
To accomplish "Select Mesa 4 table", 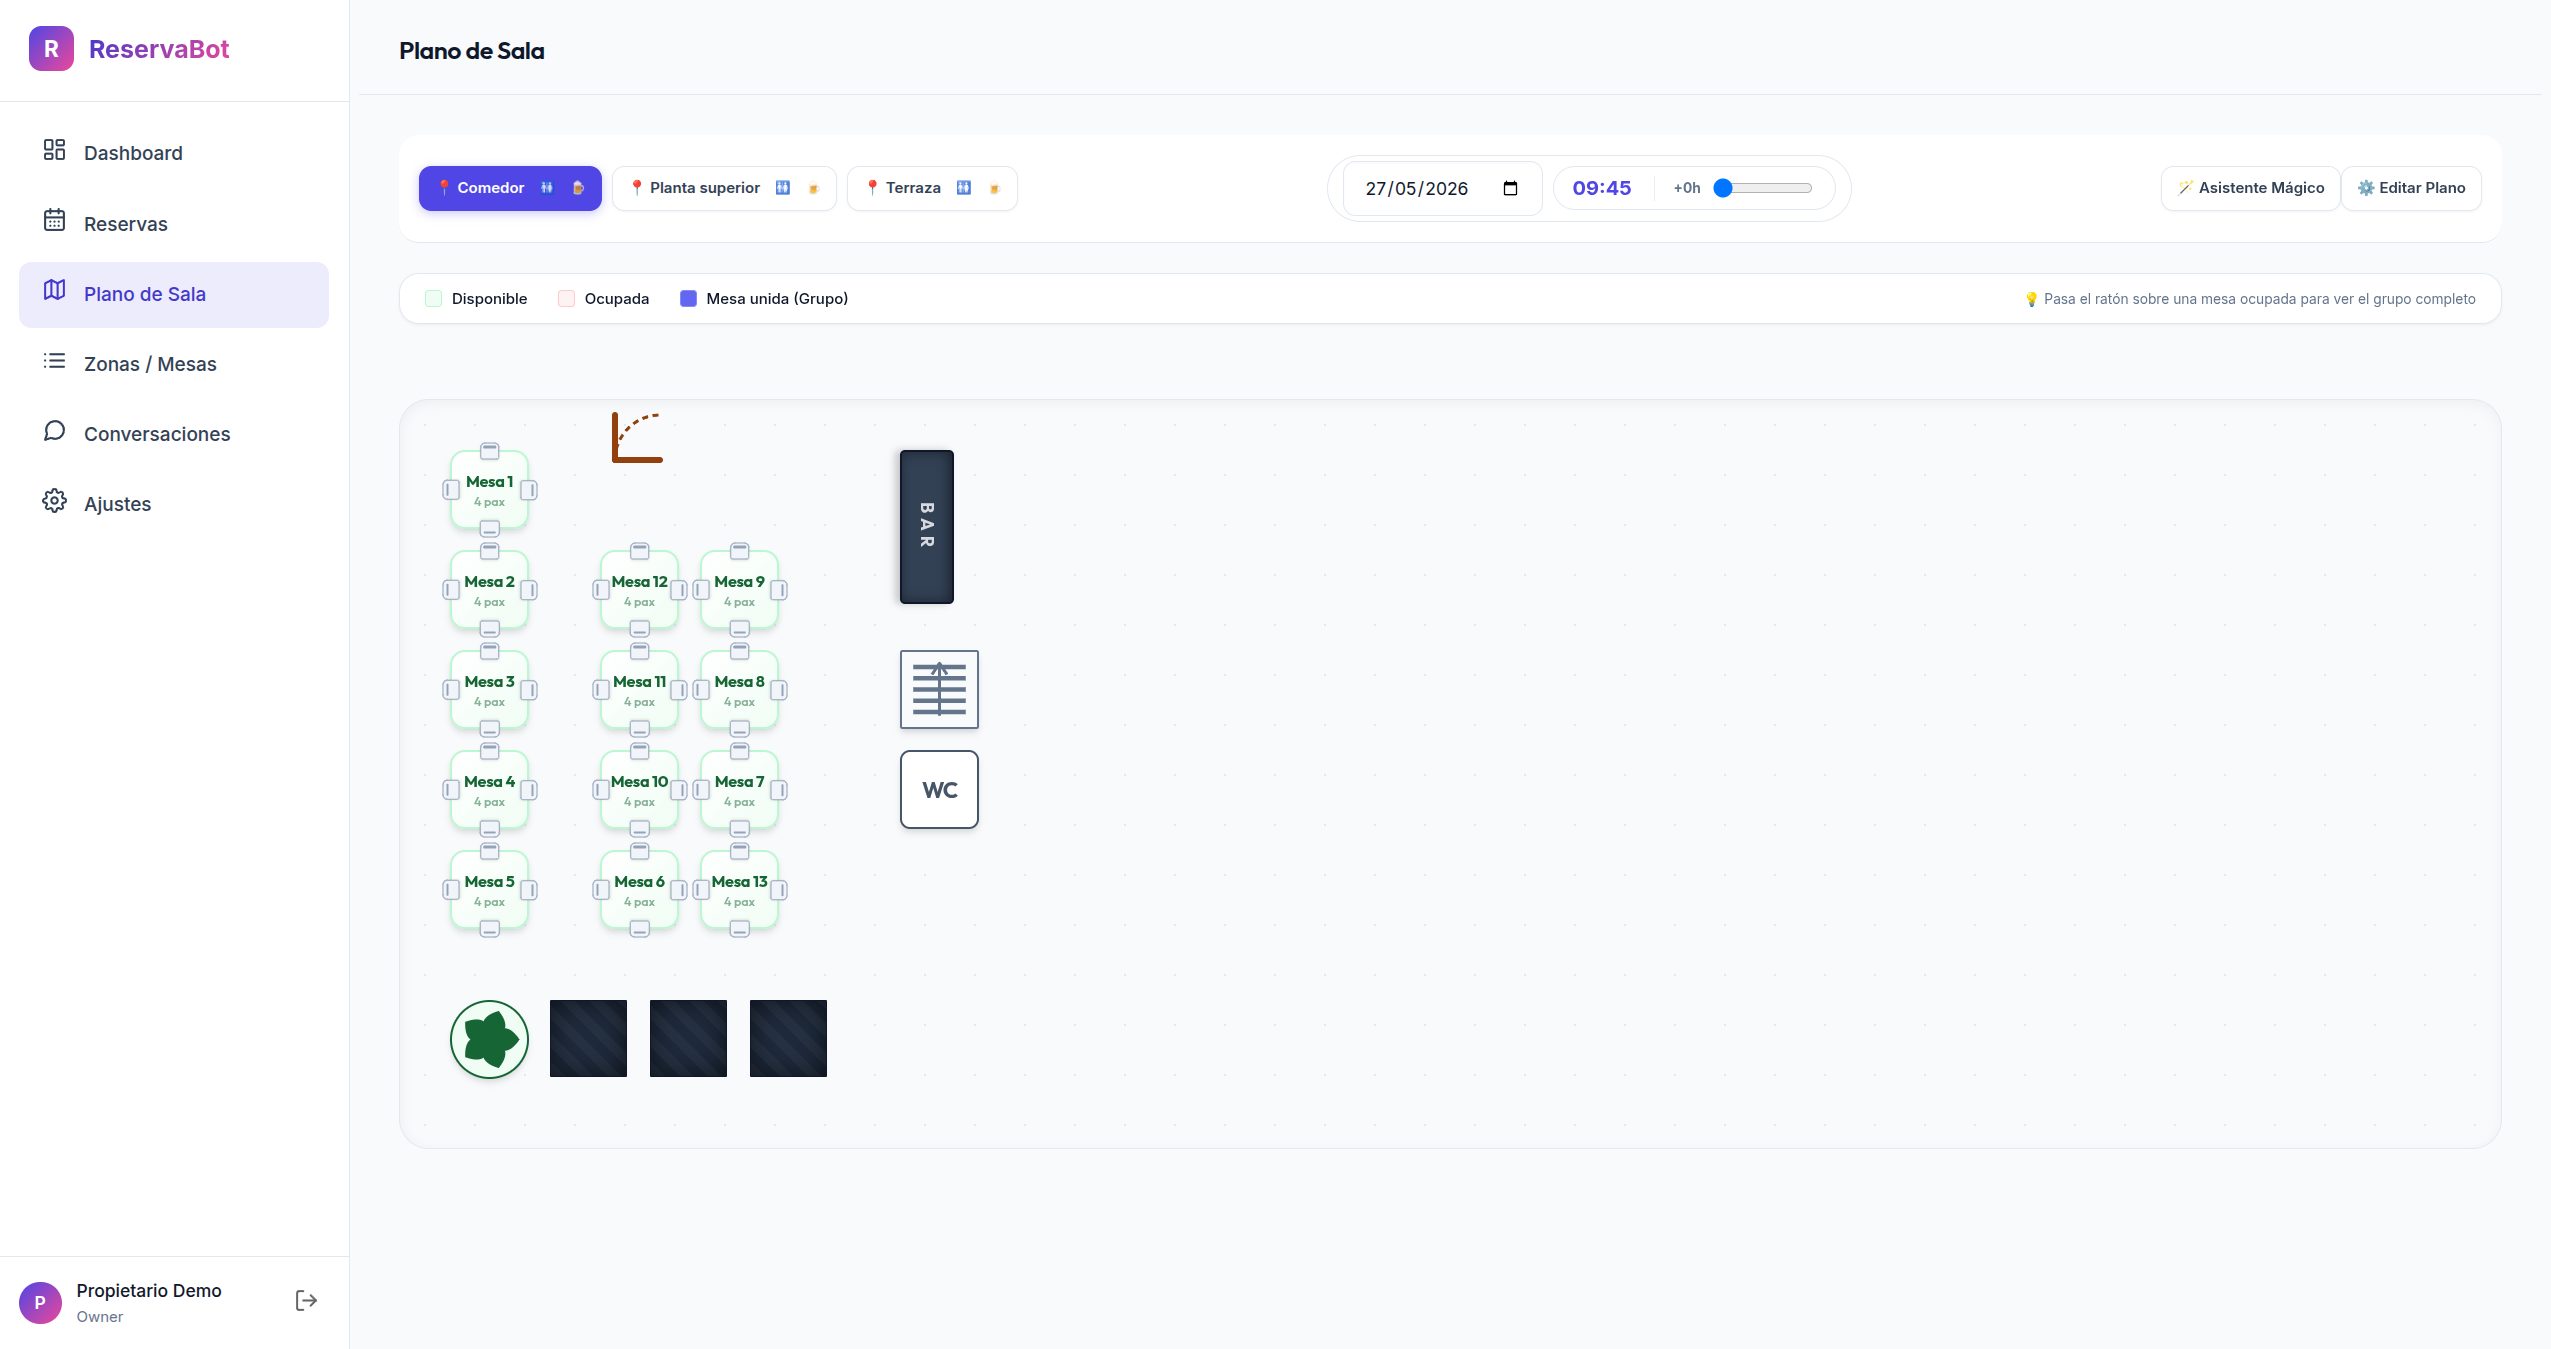I will point(489,790).
